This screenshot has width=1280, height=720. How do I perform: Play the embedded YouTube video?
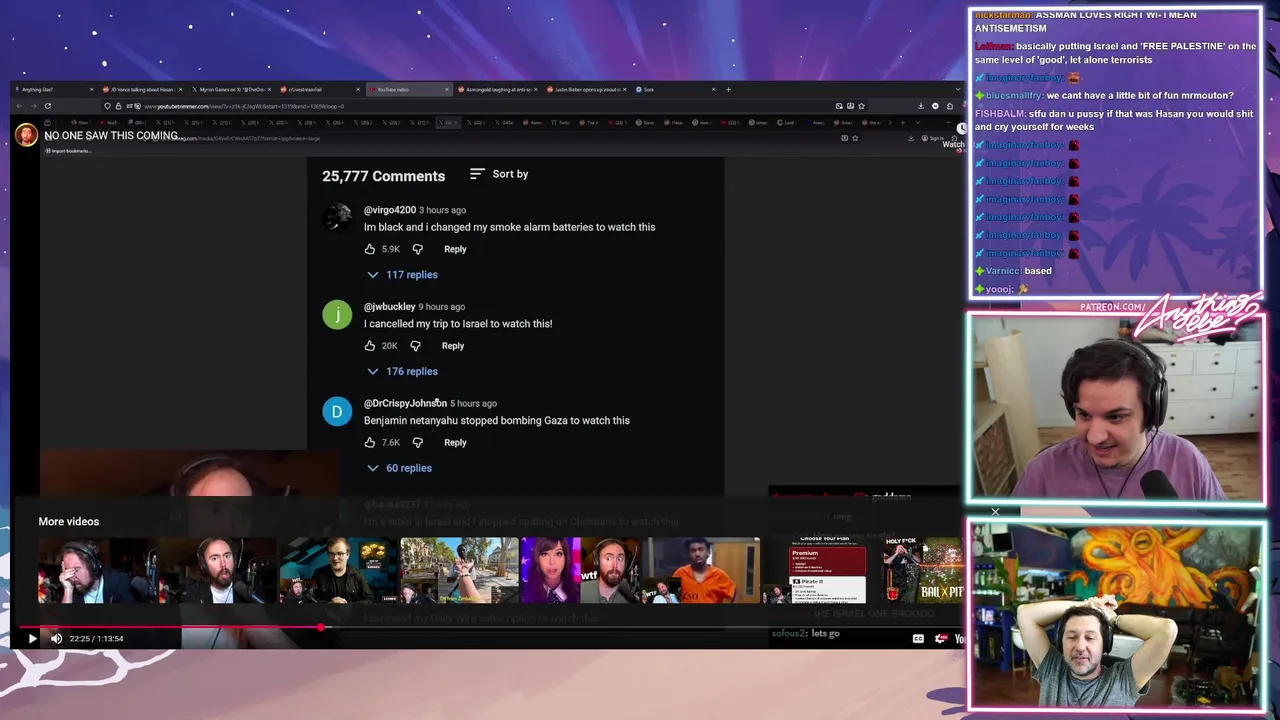point(32,638)
